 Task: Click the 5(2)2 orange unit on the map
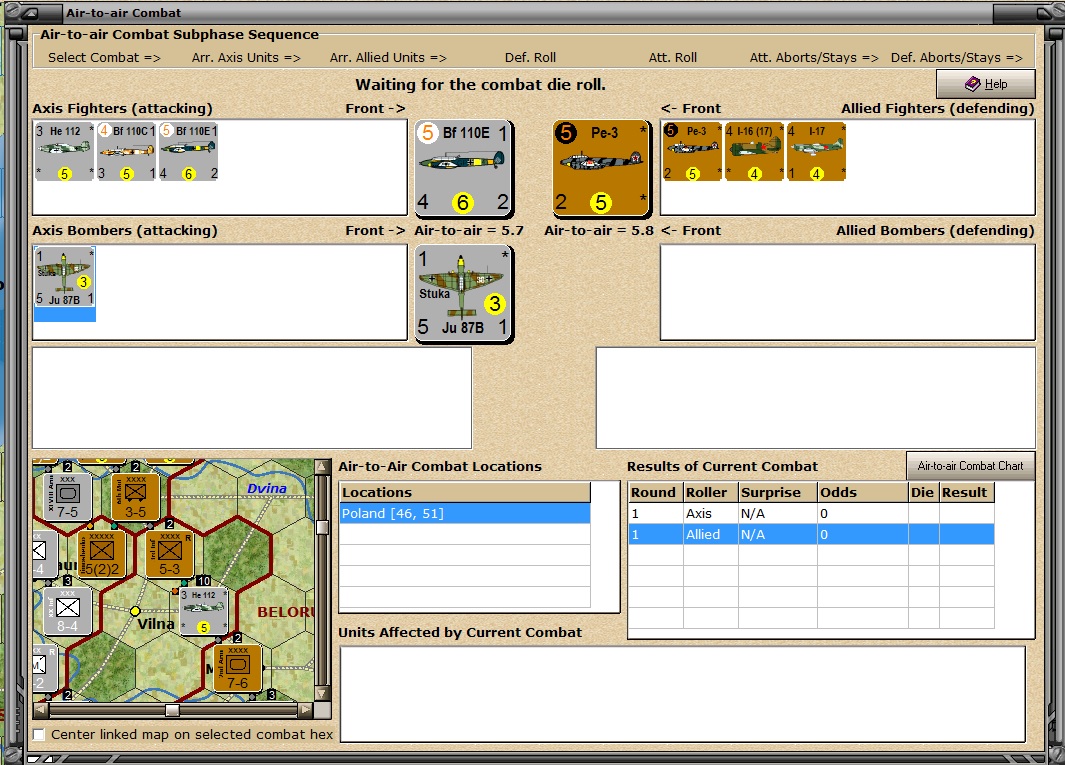pos(102,554)
